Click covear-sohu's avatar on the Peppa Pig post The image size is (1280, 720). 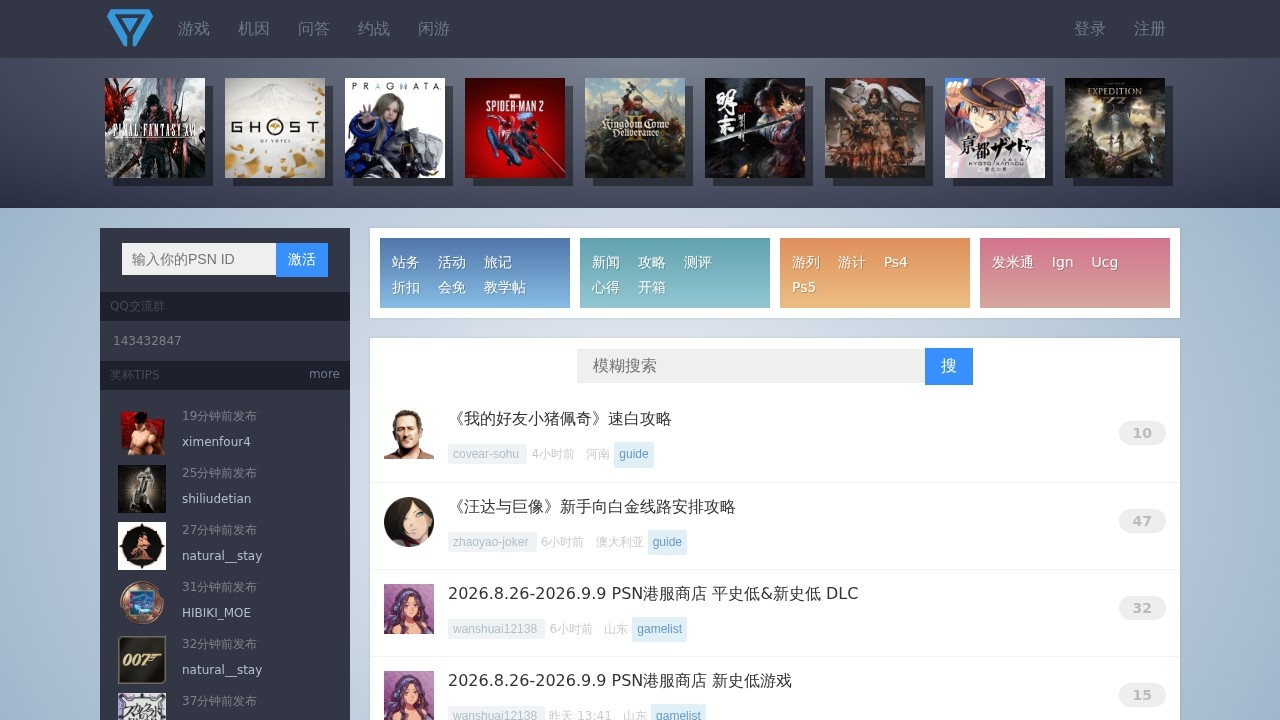(409, 434)
